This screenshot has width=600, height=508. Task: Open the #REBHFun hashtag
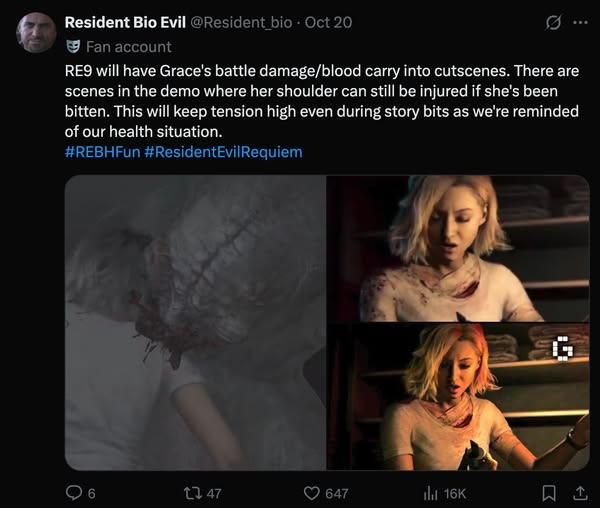tap(103, 152)
